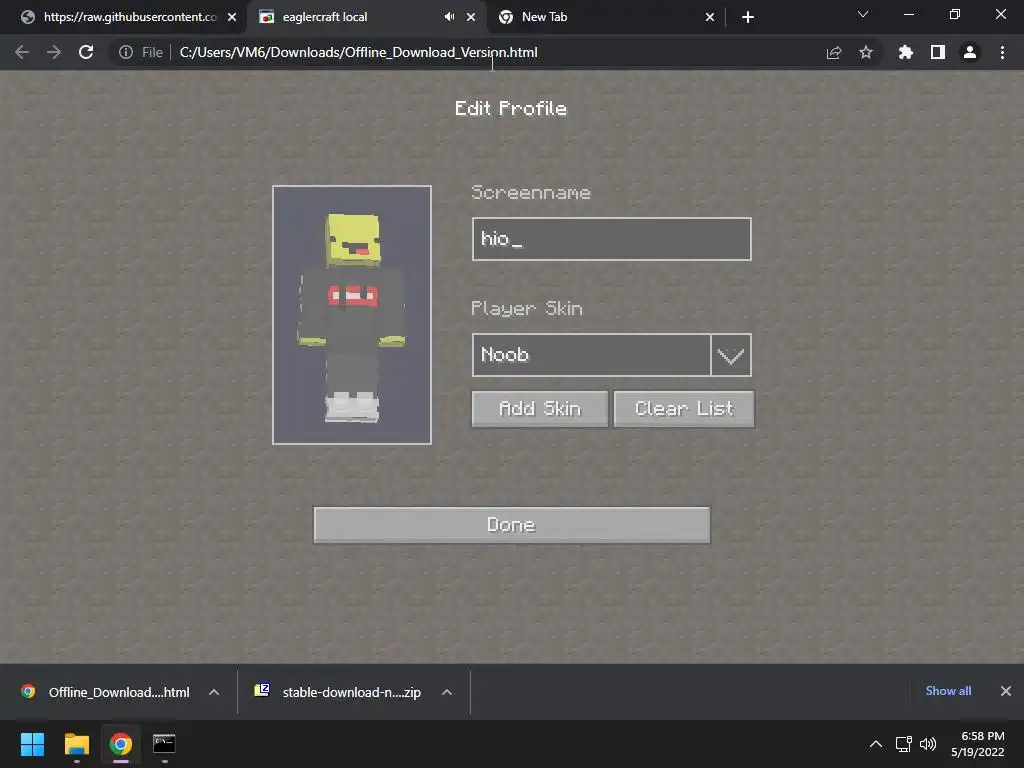Expand options for Offline_Download html download
1024x768 pixels.
pyautogui.click(x=214, y=692)
